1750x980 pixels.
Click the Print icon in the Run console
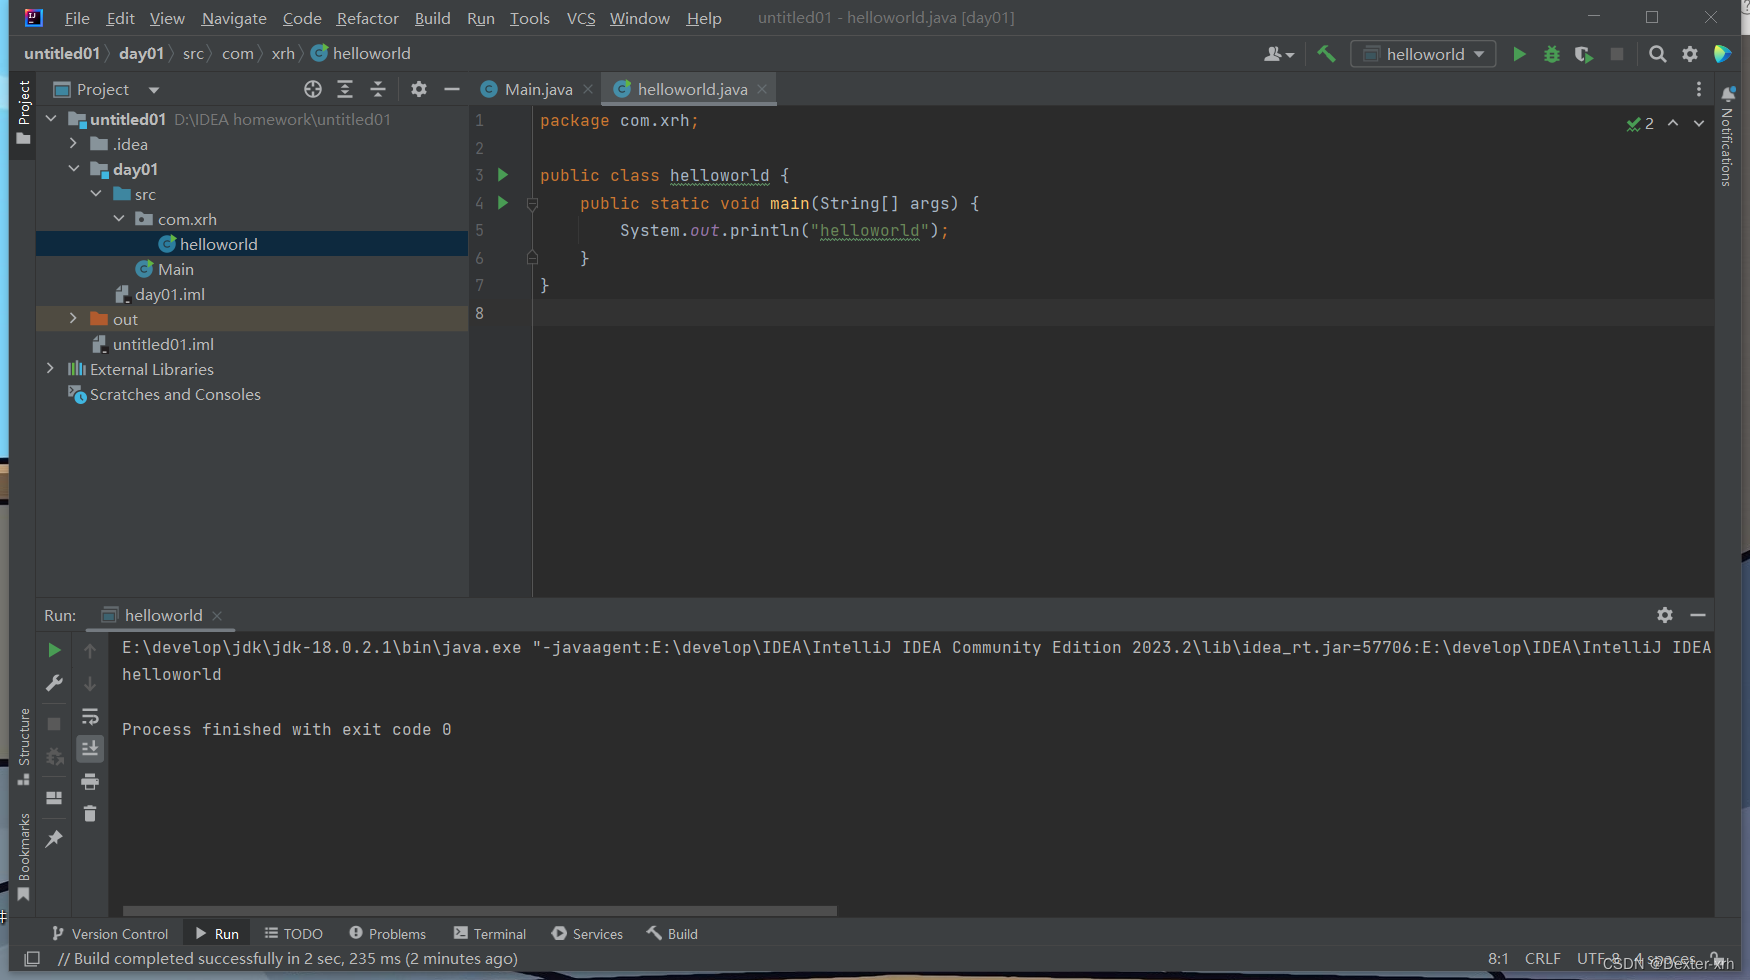[x=89, y=781]
